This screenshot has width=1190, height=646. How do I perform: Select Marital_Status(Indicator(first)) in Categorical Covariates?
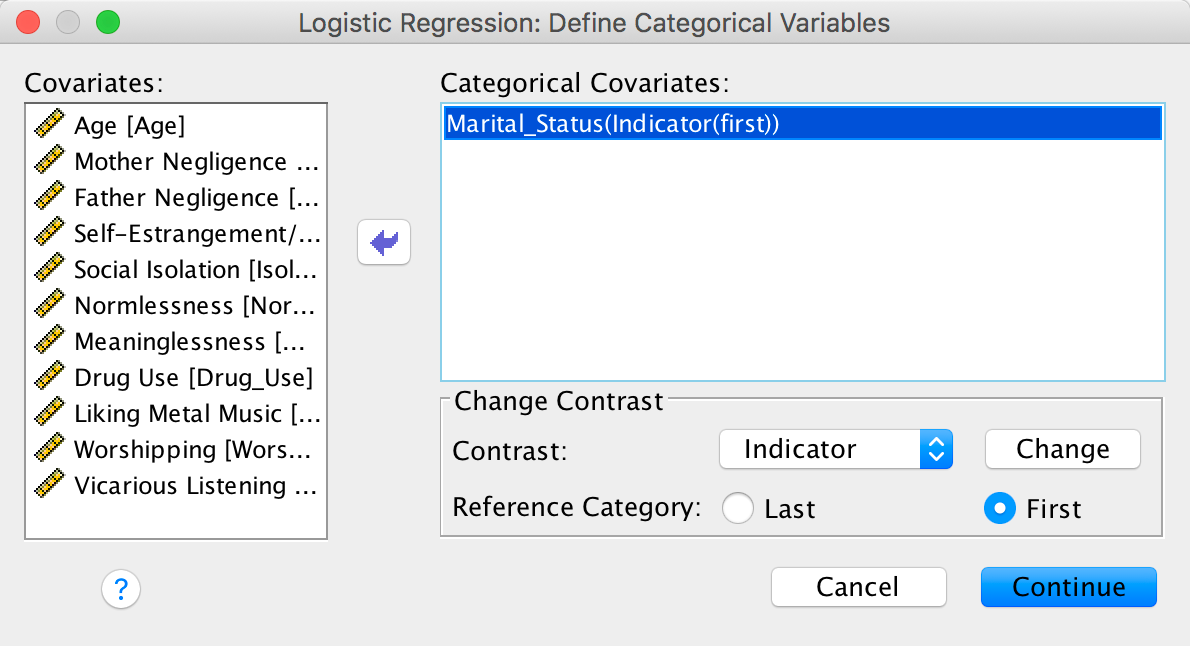tap(612, 124)
